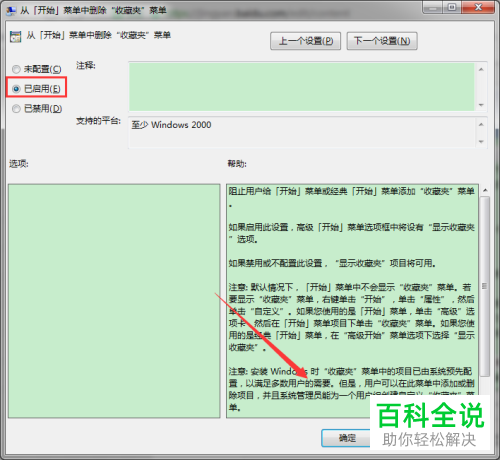The image size is (500, 460).
Task: Click the comment box scroll down arrow
Action: (x=481, y=105)
